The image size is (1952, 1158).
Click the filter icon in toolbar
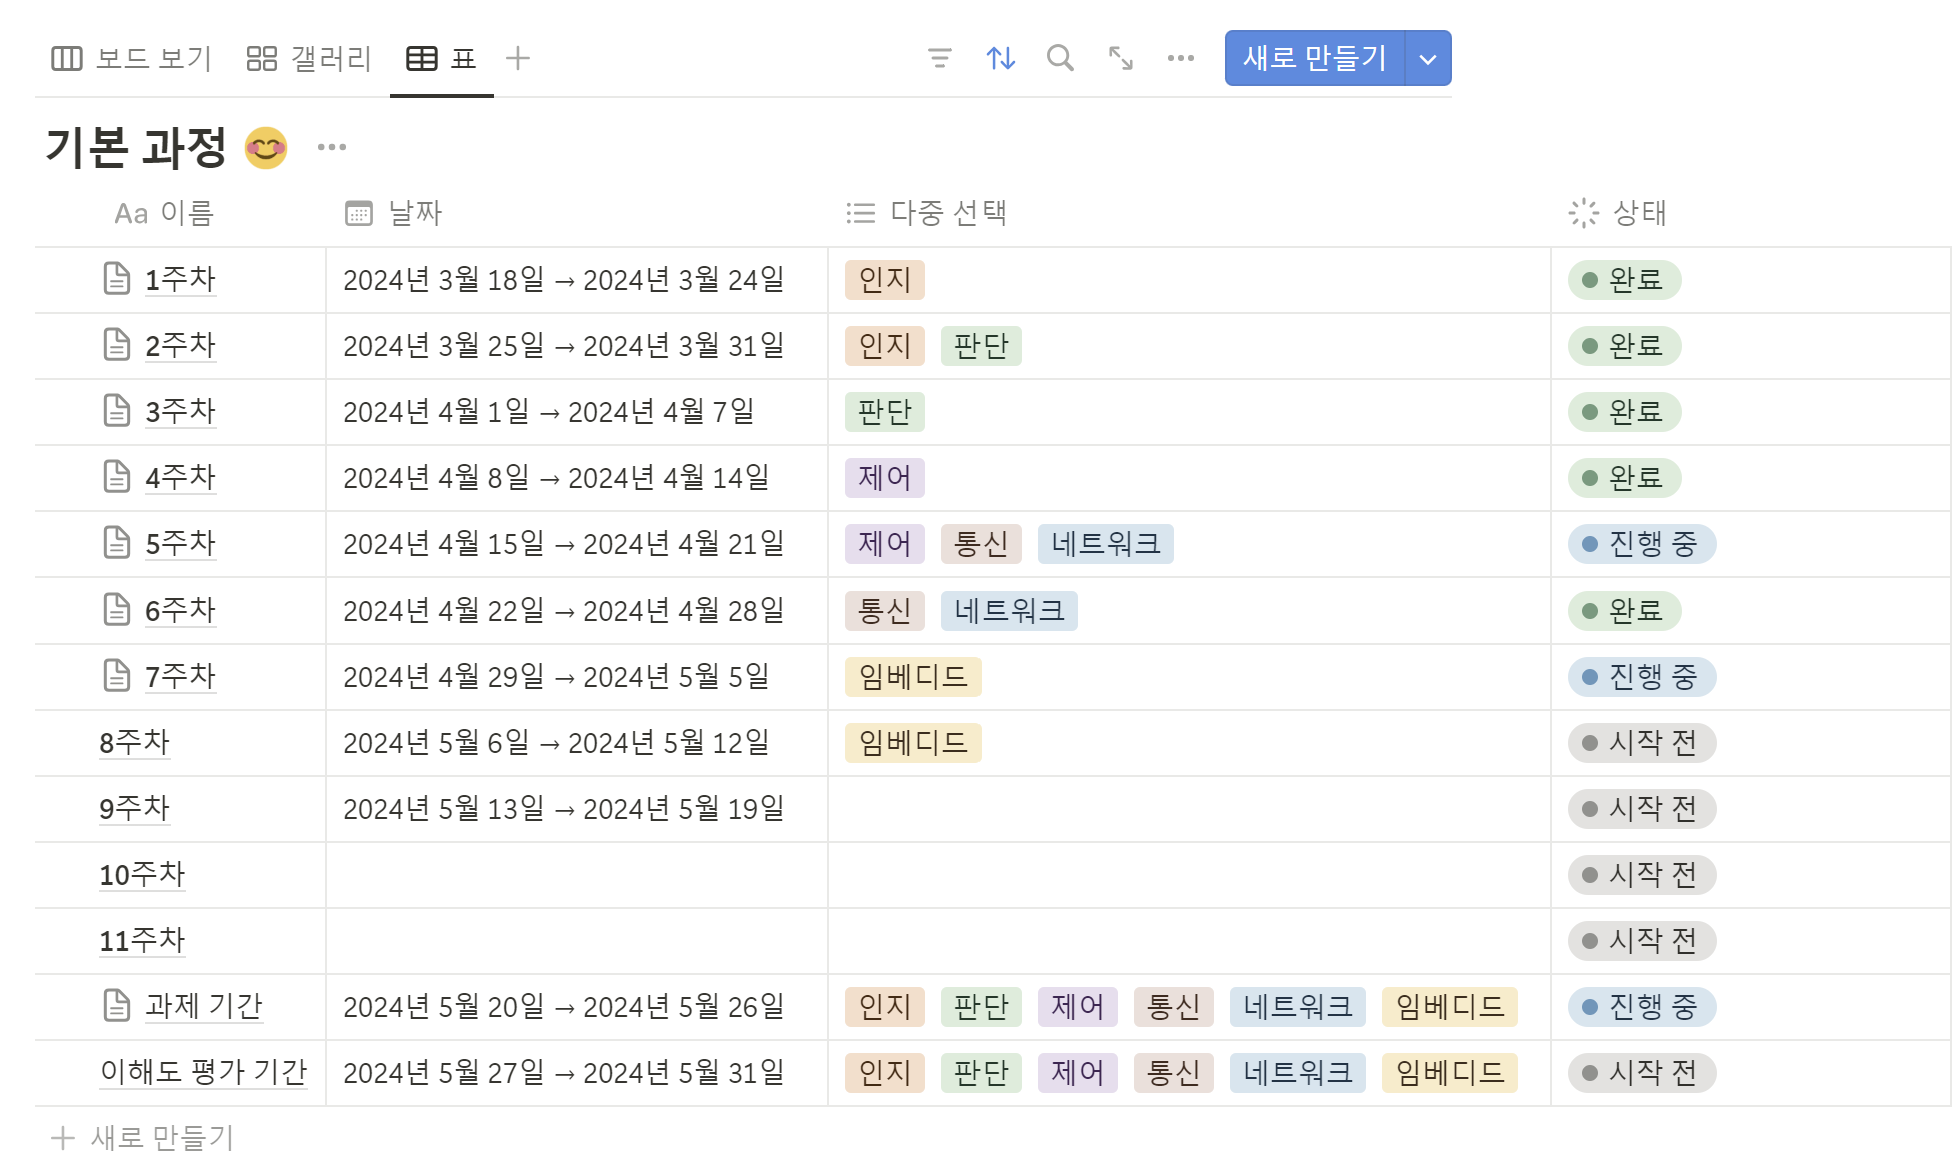(x=939, y=58)
